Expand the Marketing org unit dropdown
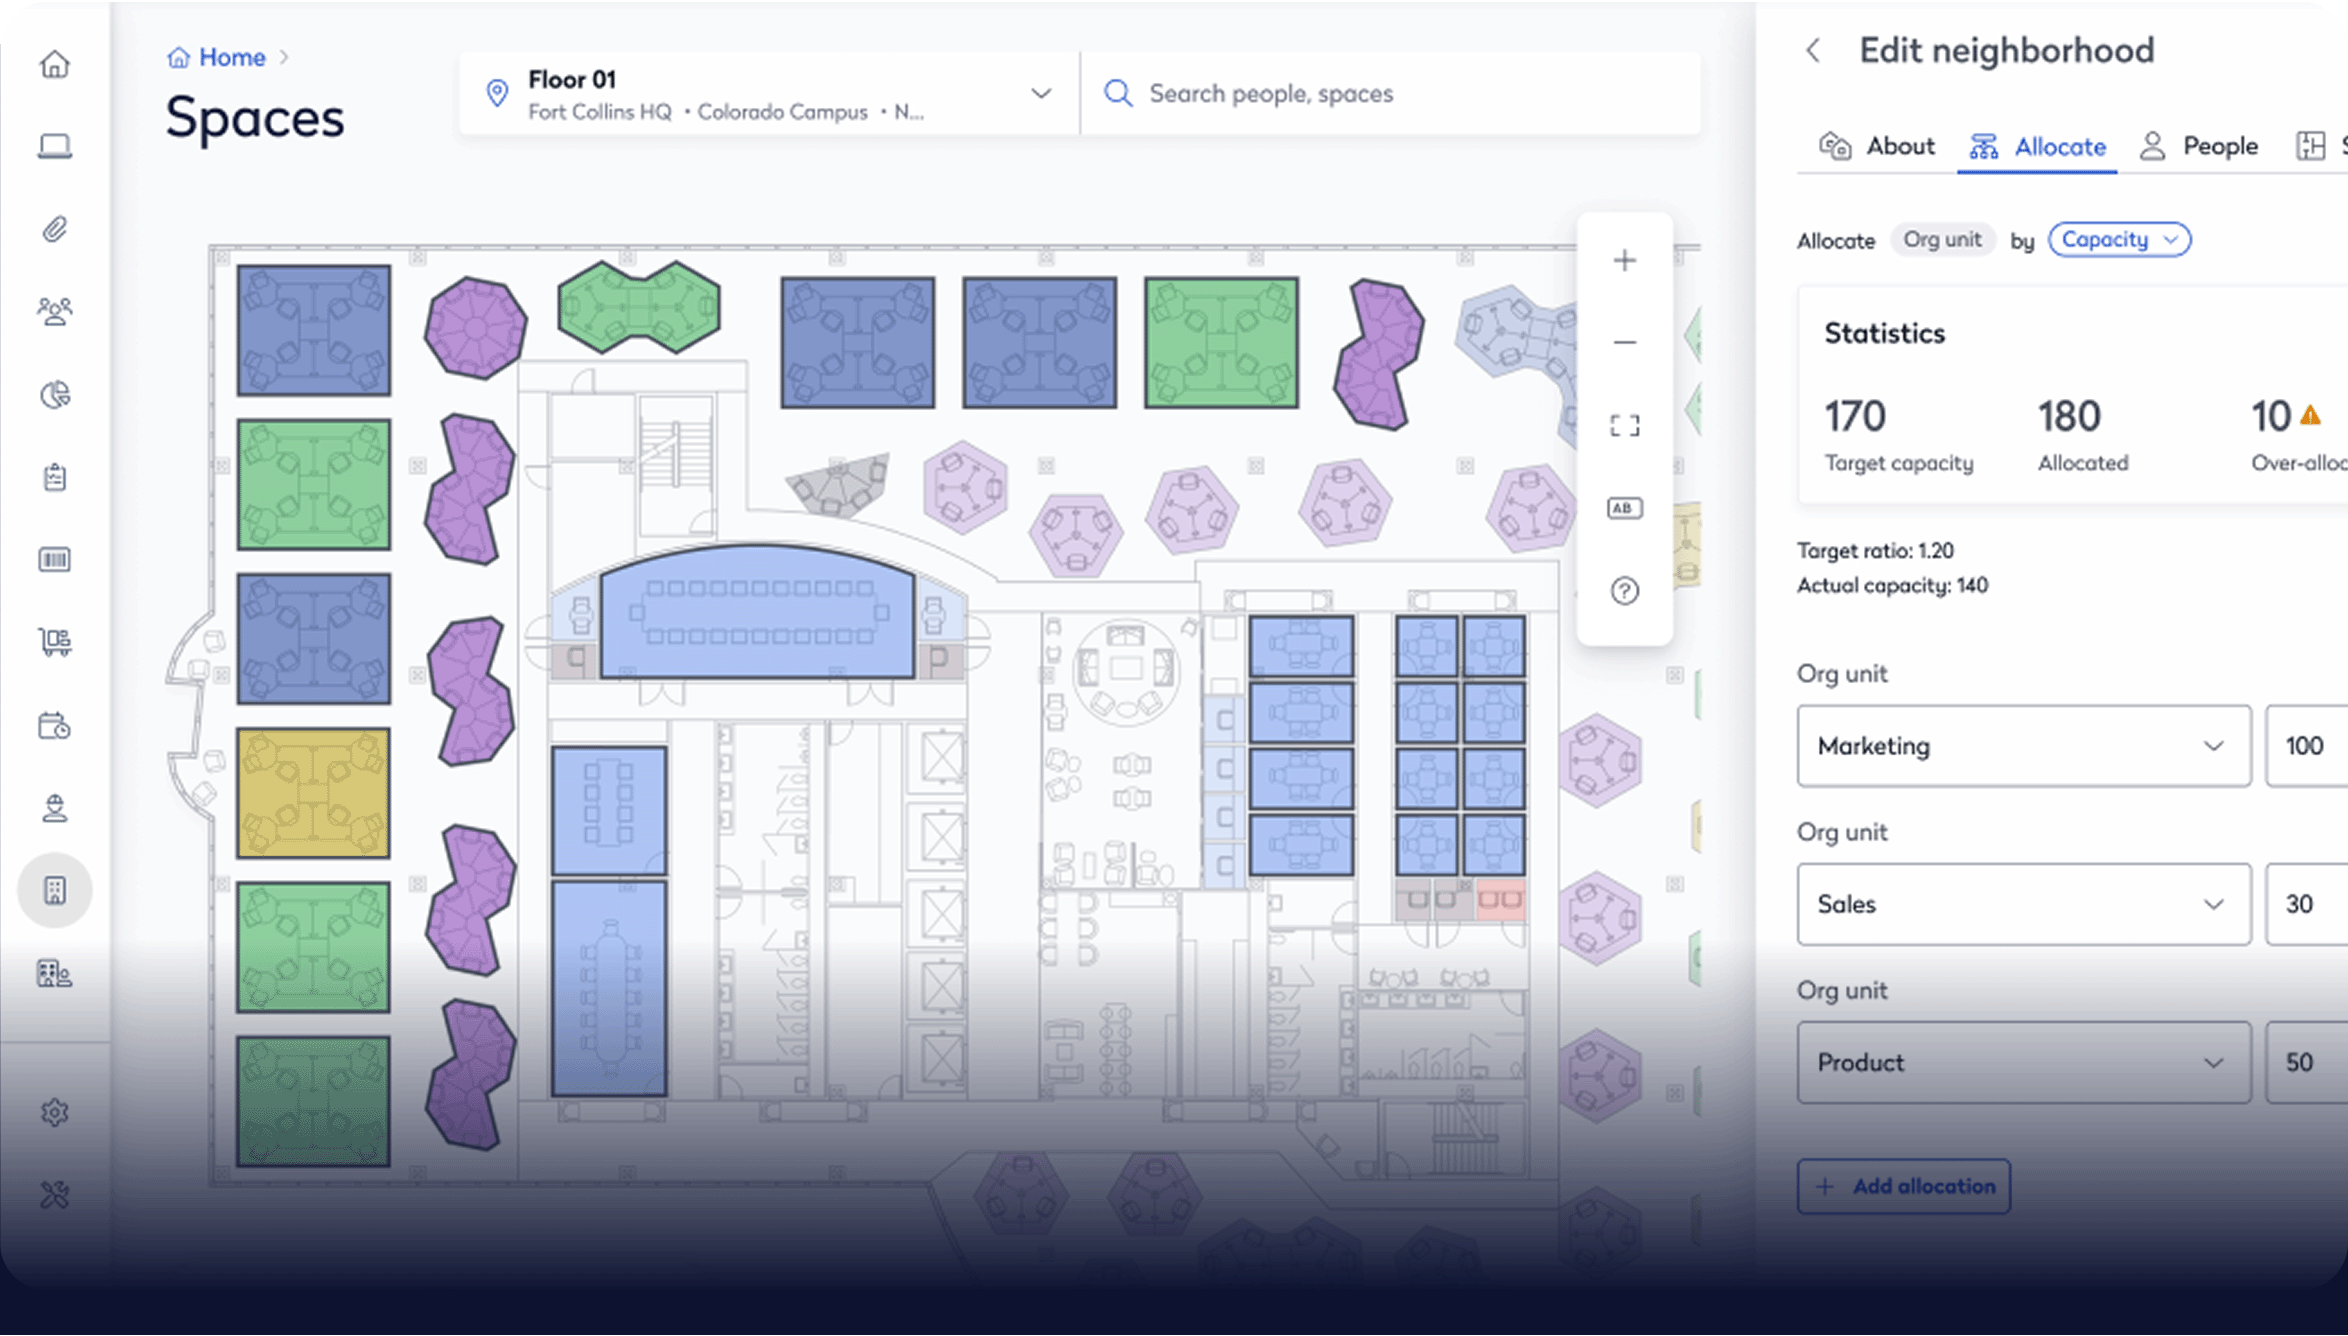 click(x=2023, y=746)
